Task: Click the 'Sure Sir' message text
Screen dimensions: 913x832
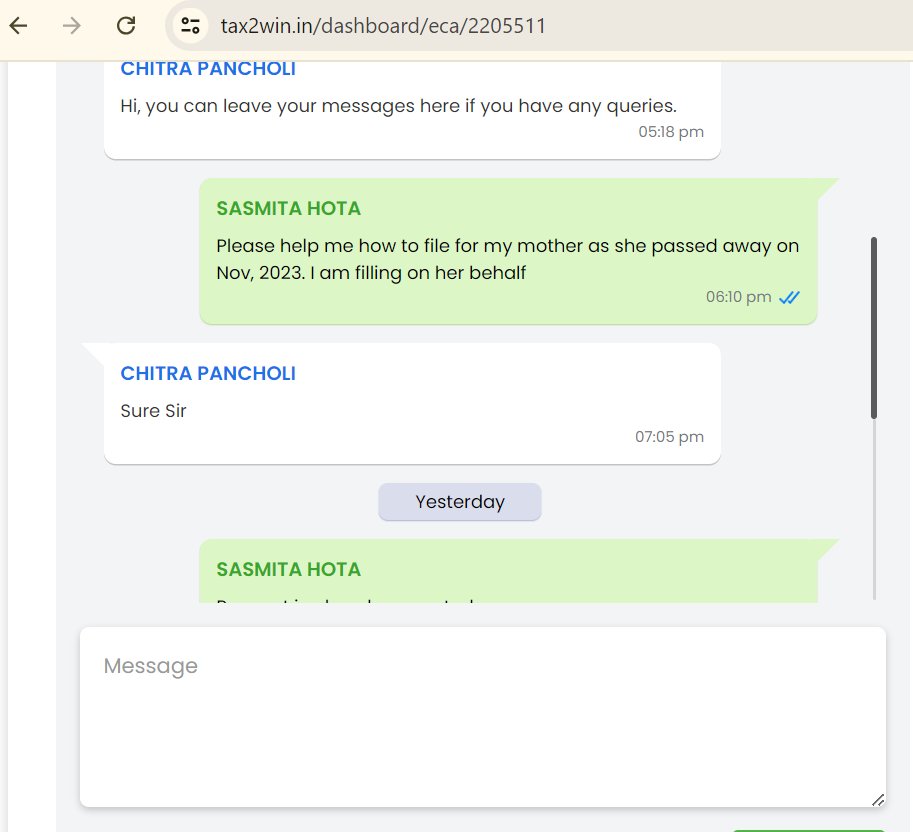Action: tap(153, 410)
